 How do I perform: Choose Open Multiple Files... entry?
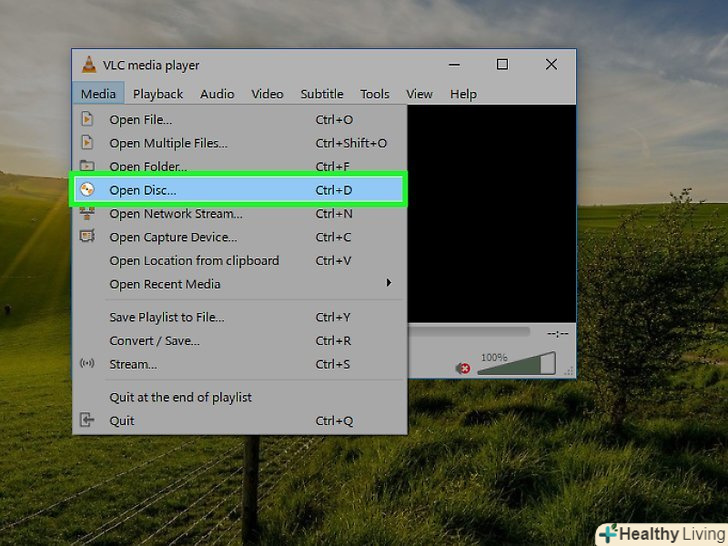pos(240,143)
